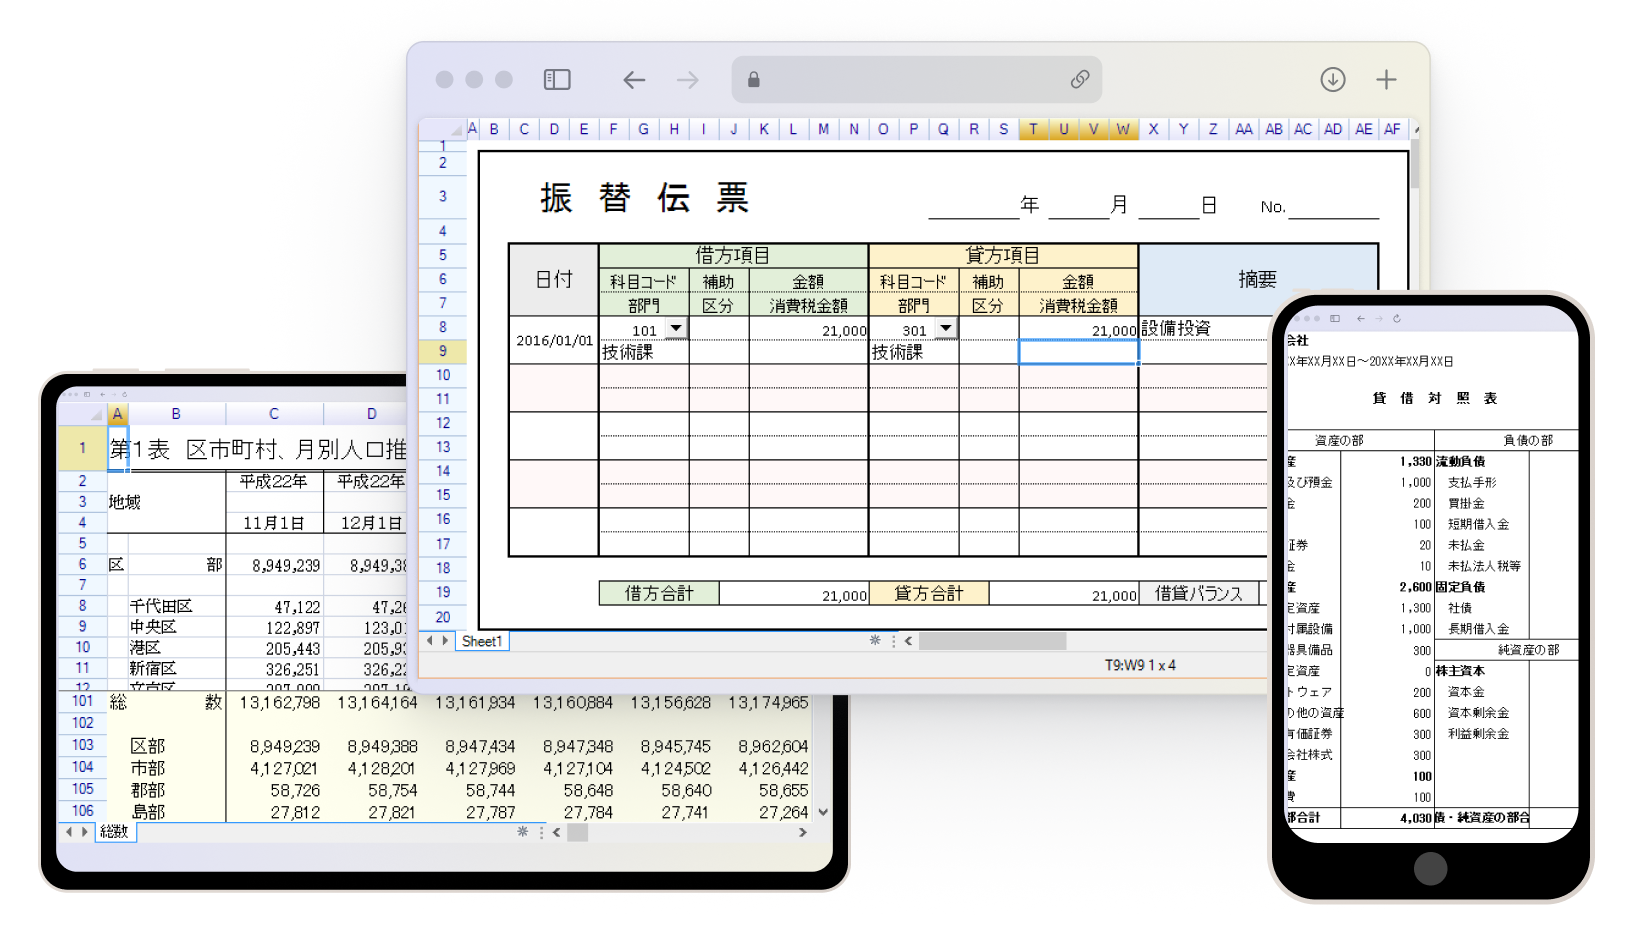This screenshot has width=1631, height=941.
Task: Click the add-sheet asterisk icon beside Sheet1 tab
Action: click(x=875, y=641)
